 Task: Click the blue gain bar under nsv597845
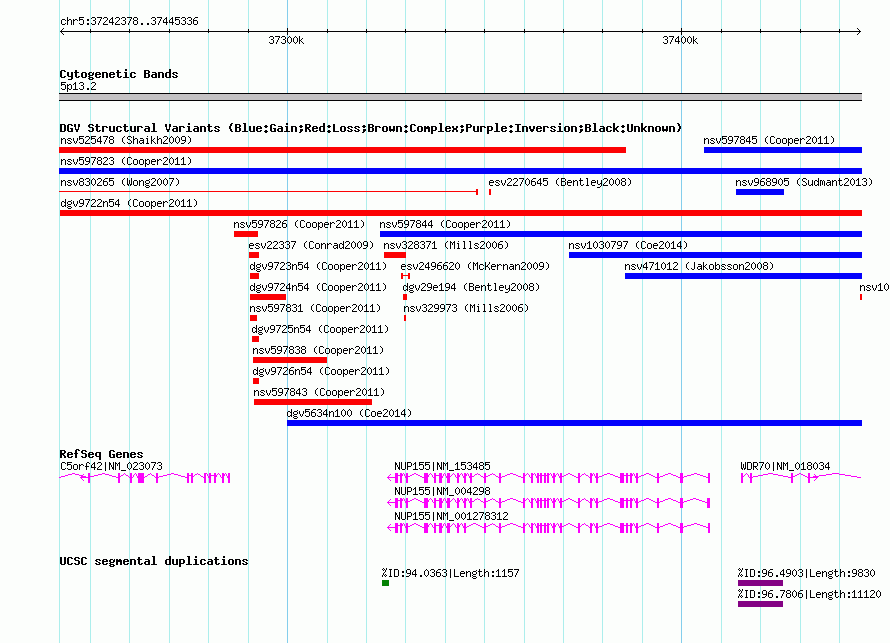pos(783,150)
